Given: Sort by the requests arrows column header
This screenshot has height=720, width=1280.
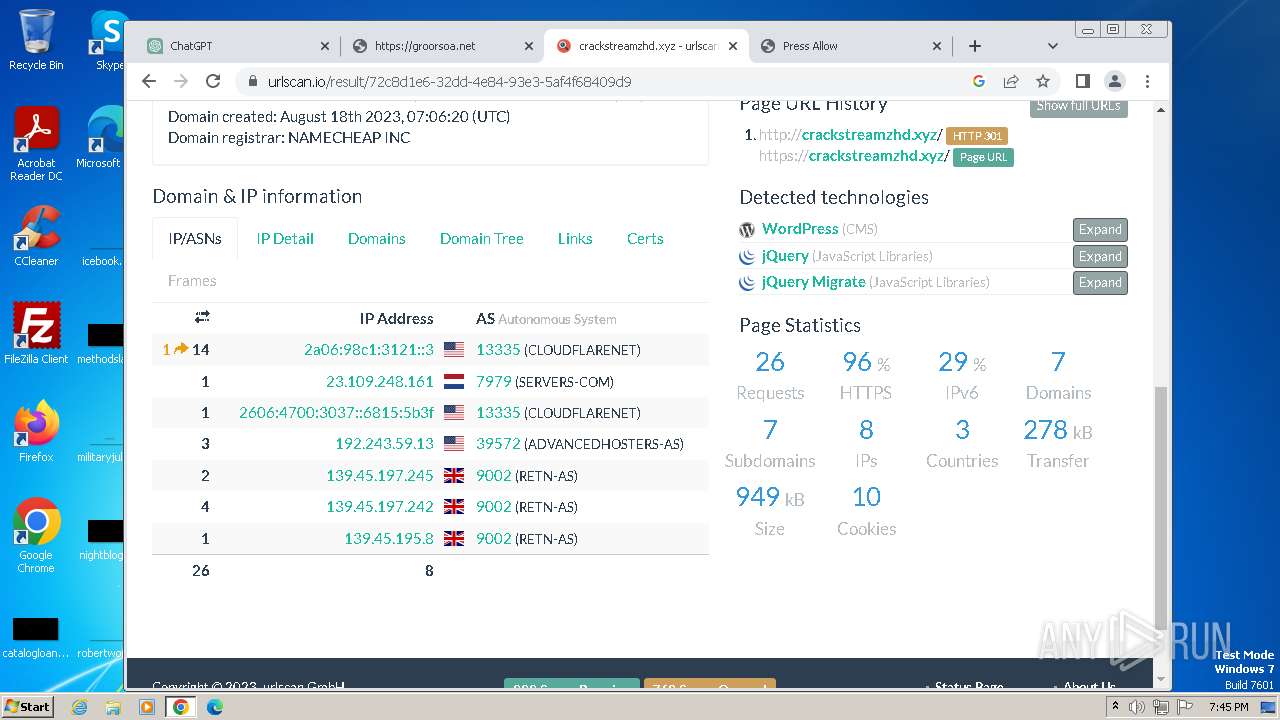Looking at the screenshot, I should pos(202,317).
